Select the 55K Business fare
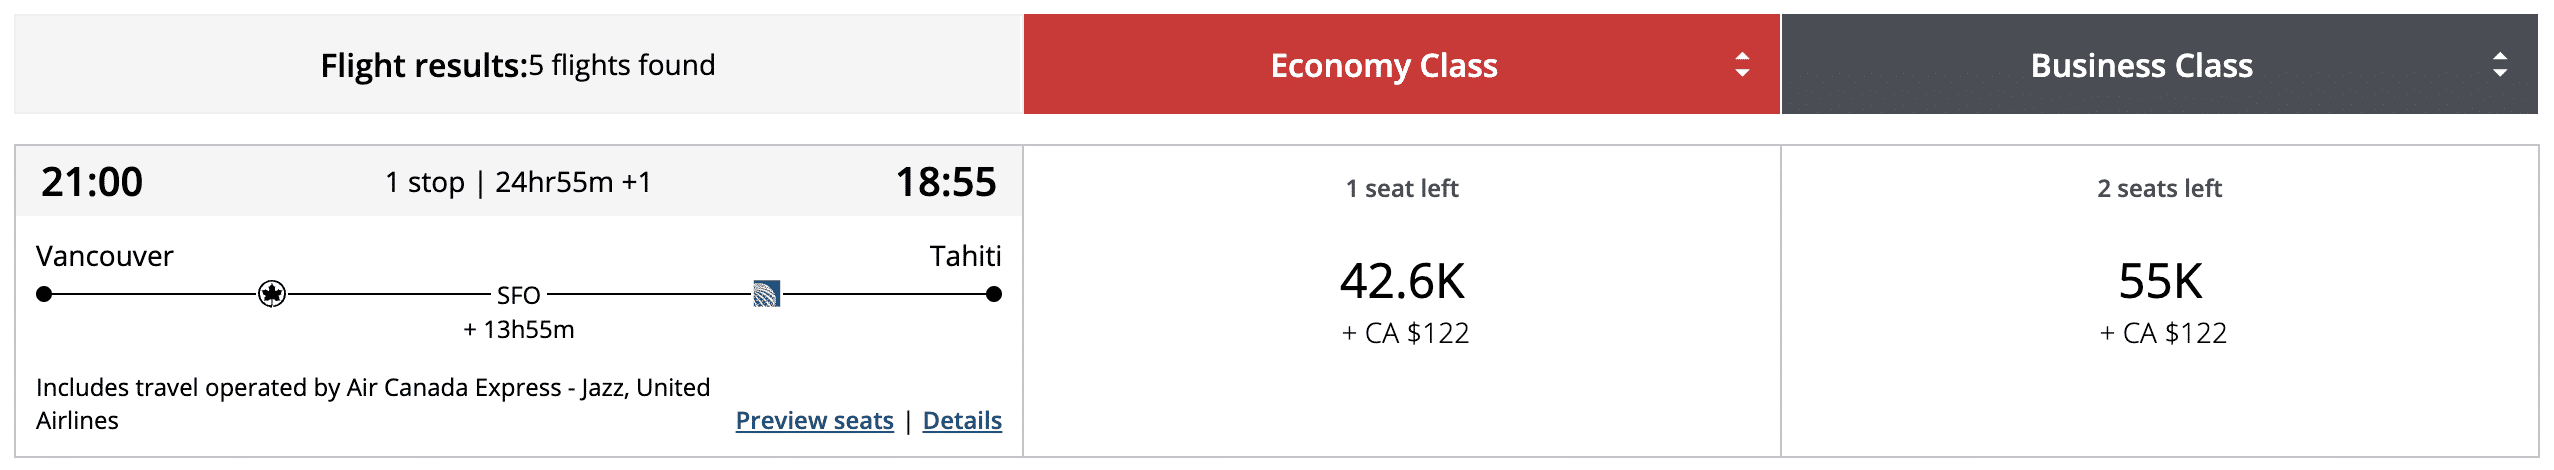2554x470 pixels. tap(2160, 282)
